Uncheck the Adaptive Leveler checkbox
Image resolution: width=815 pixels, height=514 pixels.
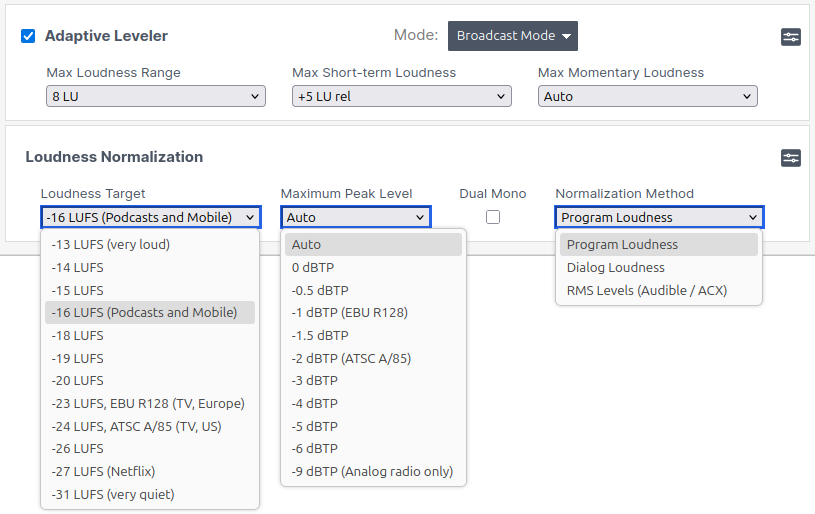tap(28, 36)
